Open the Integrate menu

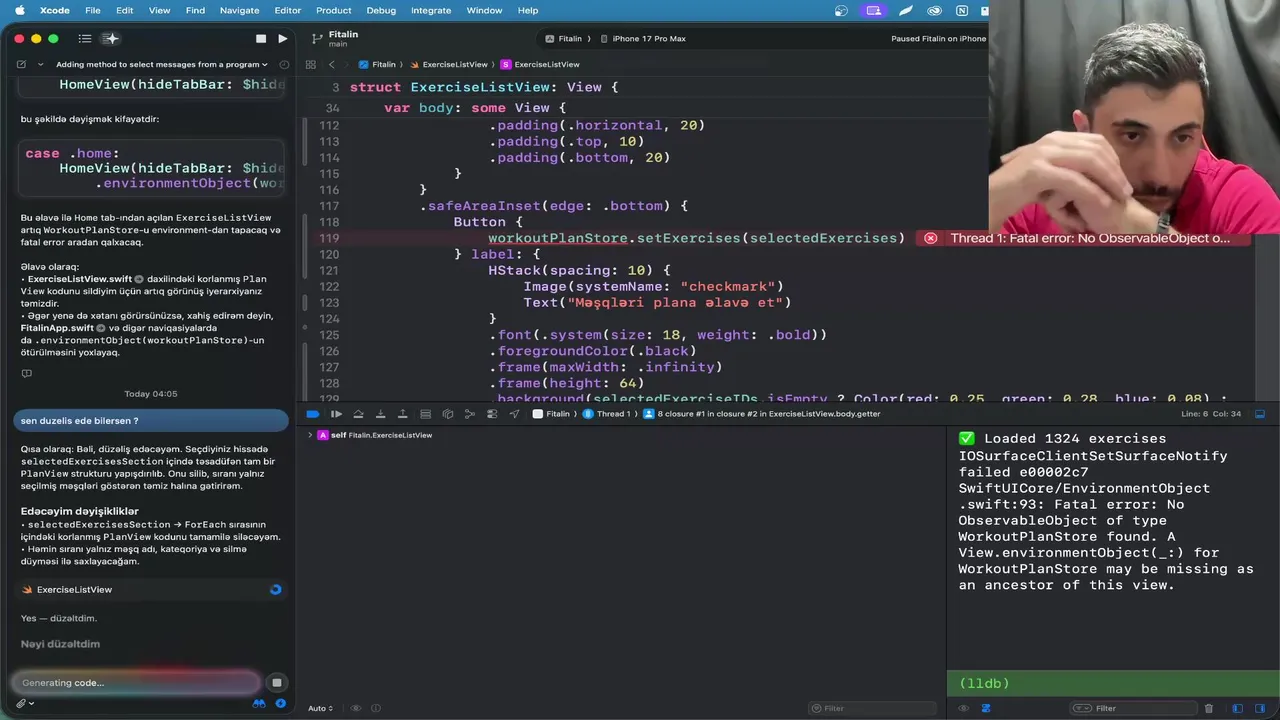click(x=431, y=10)
